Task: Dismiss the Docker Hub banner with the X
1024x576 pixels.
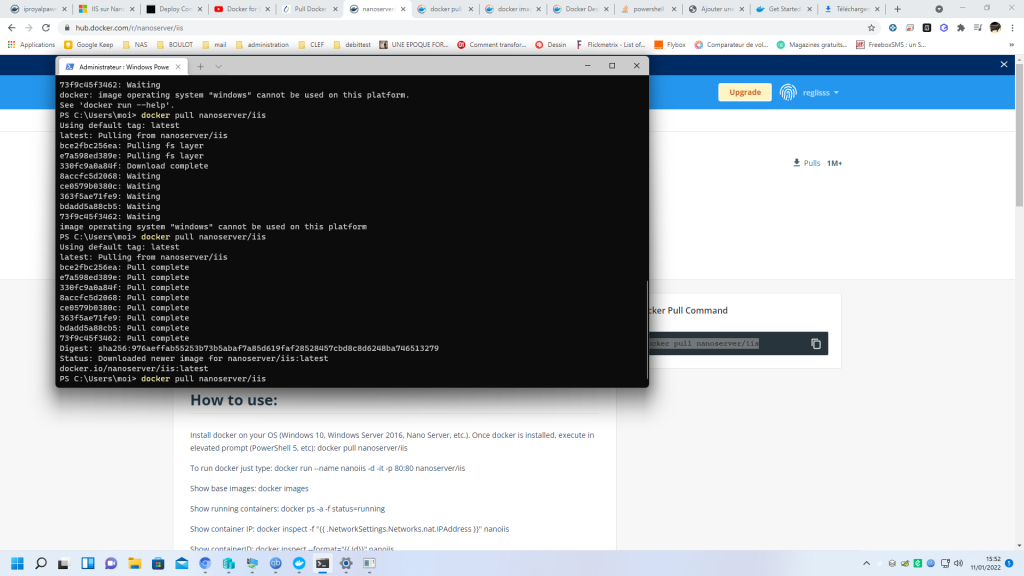Action: (1004, 64)
